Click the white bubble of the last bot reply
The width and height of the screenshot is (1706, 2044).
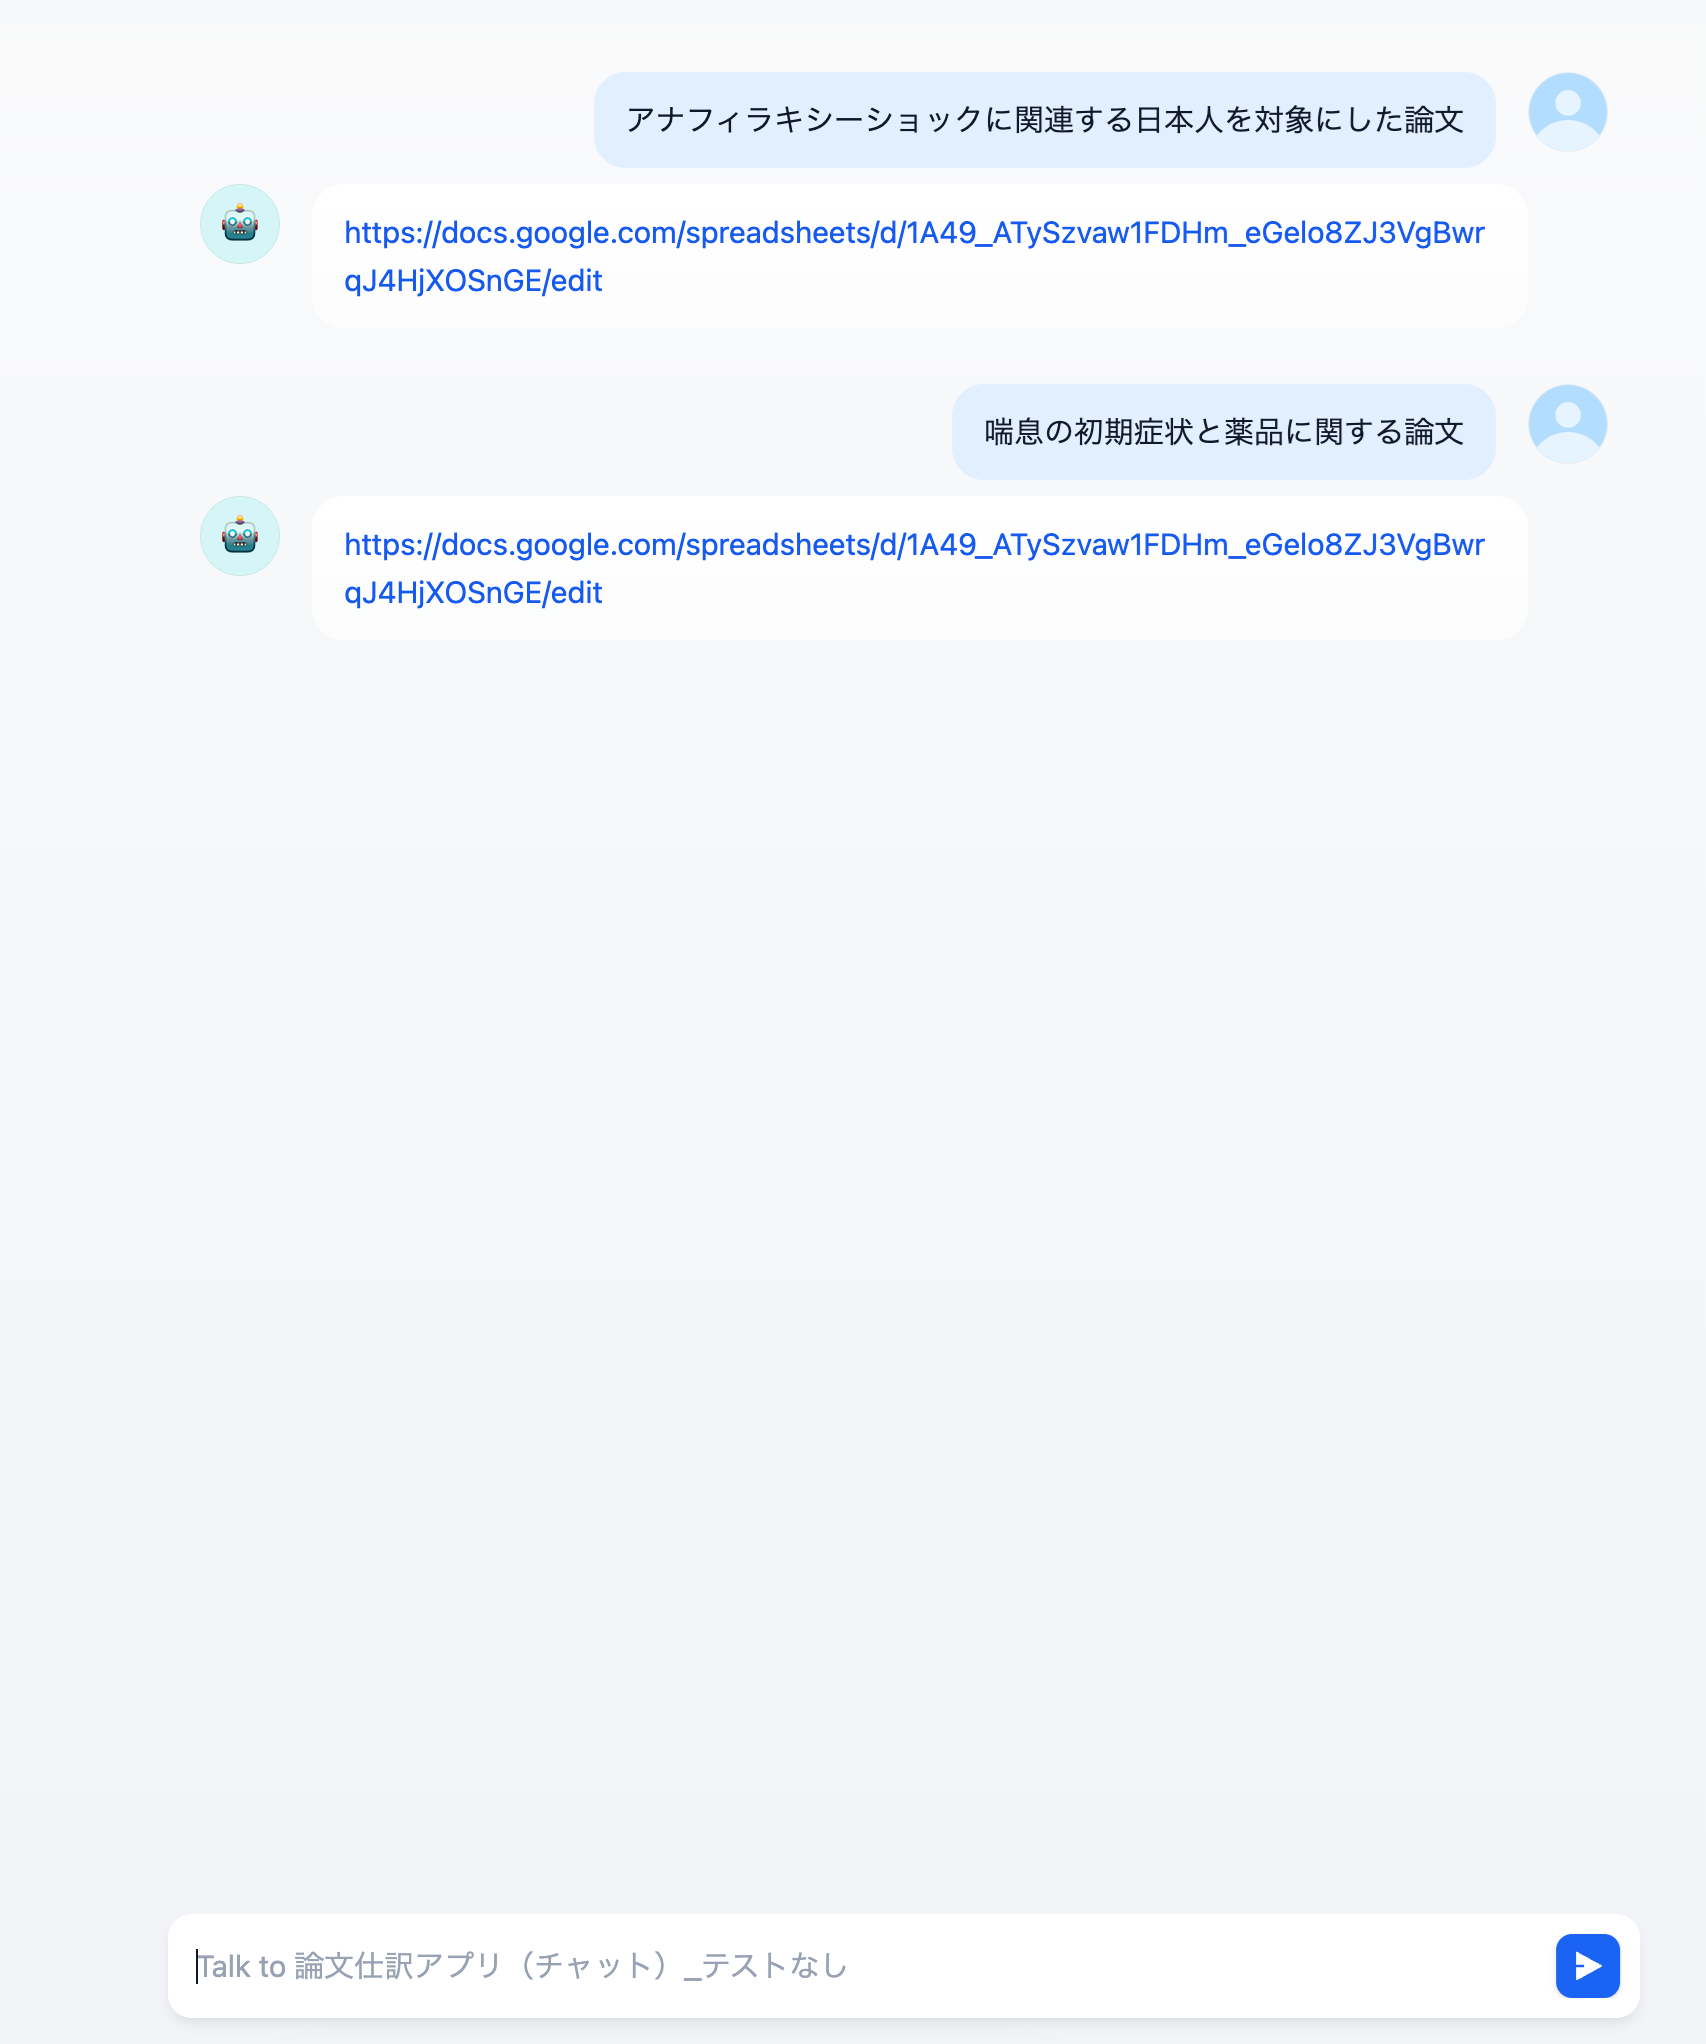pos(919,568)
